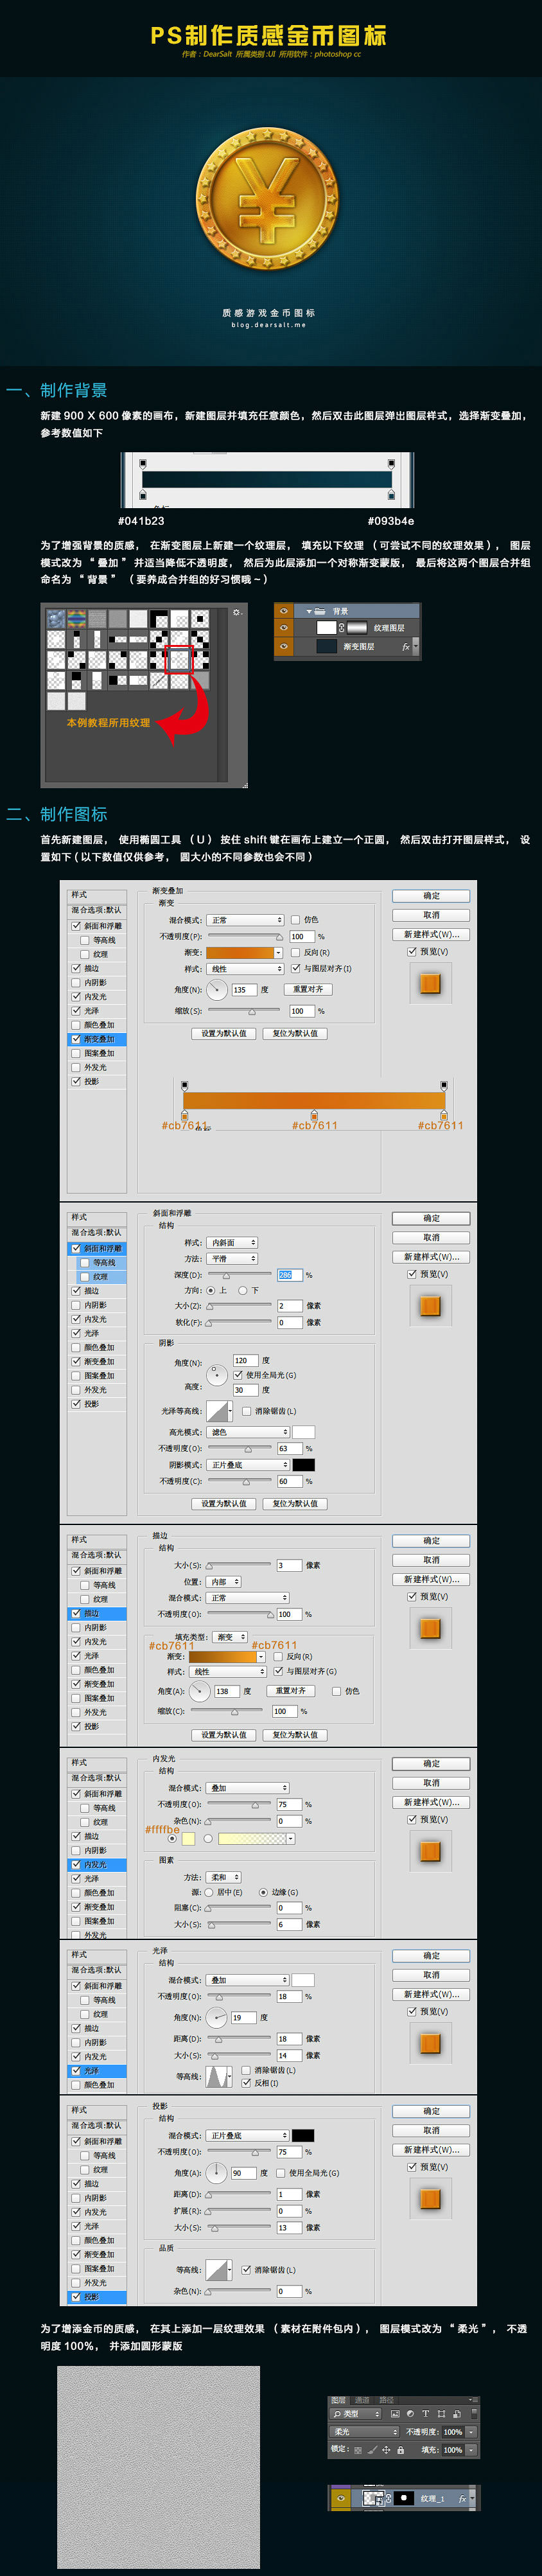Screen dimensions: 542x2576
Task: Open 不透明度 arrow in layers panel
Action: pyautogui.click(x=471, y=2432)
